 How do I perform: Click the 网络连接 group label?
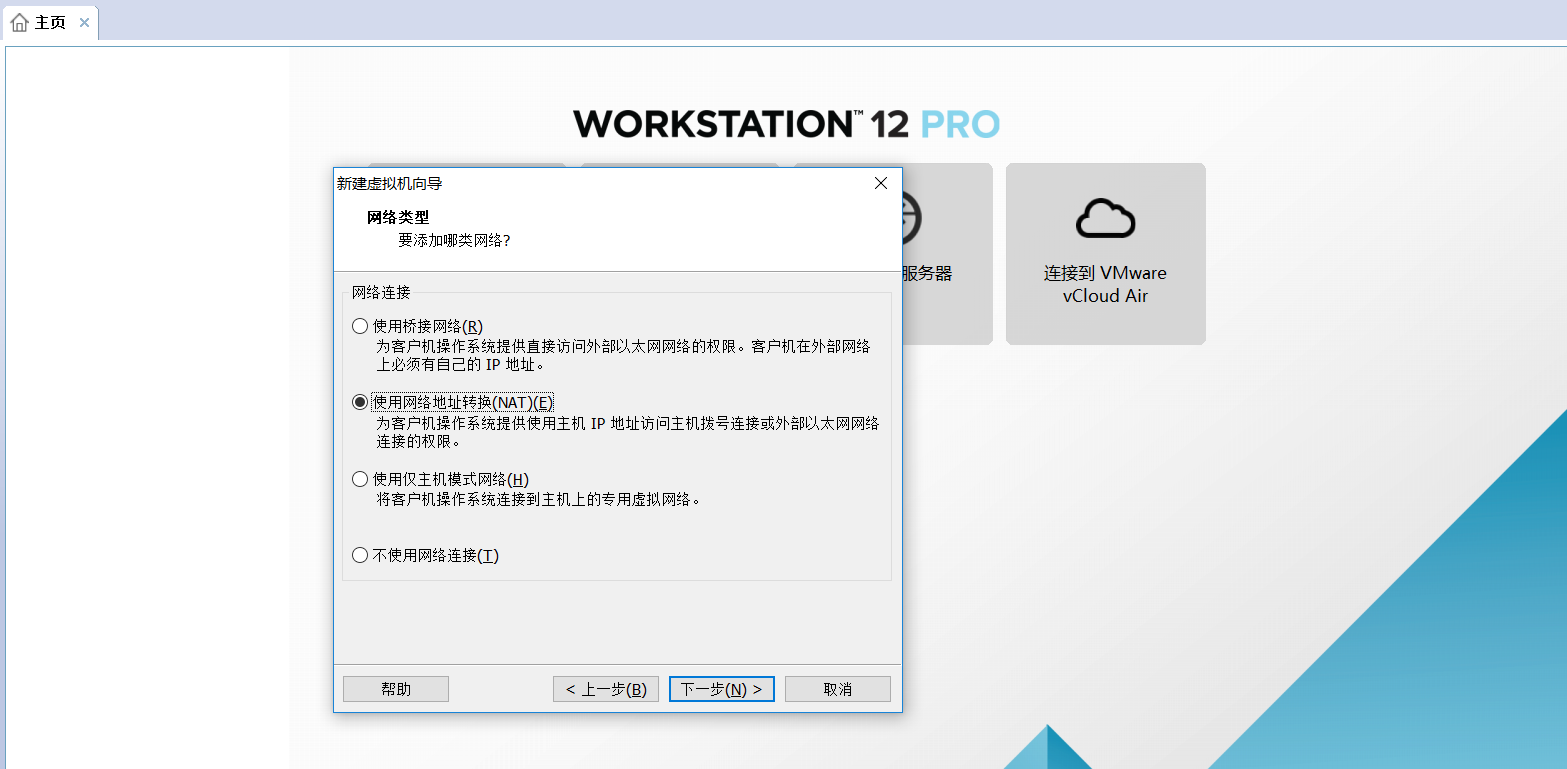tap(381, 293)
